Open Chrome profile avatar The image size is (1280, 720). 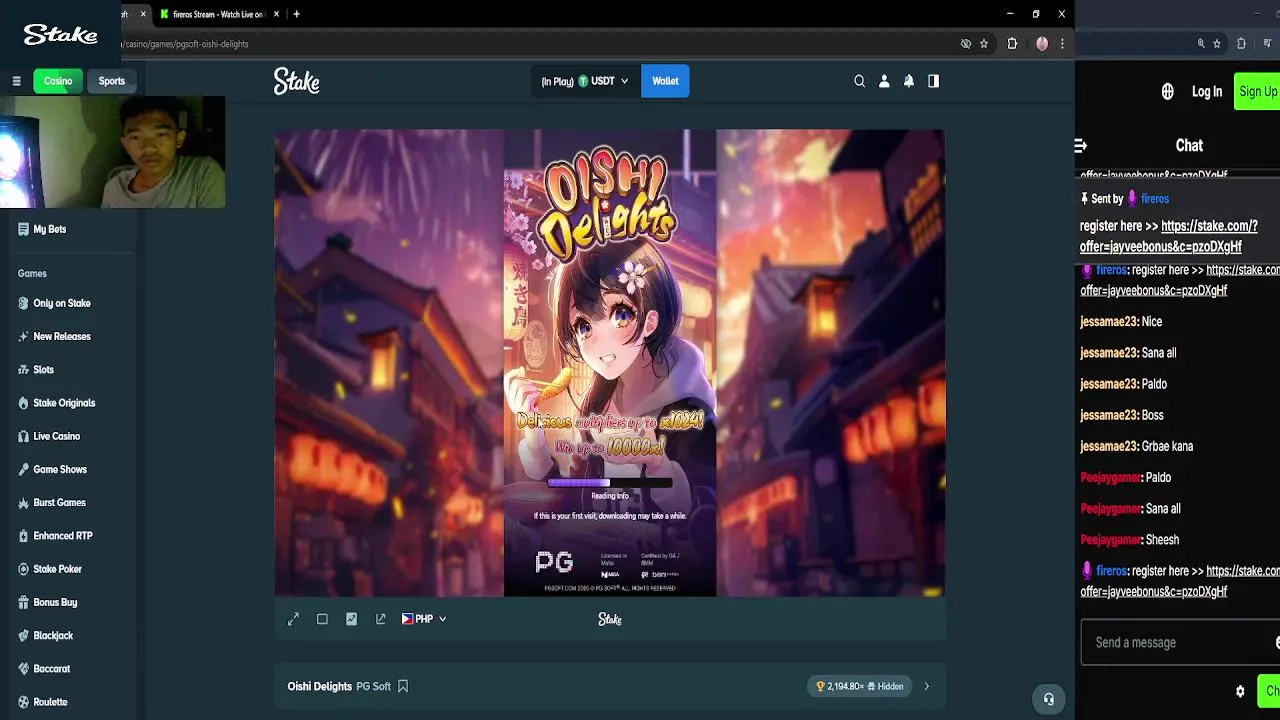click(x=1042, y=44)
